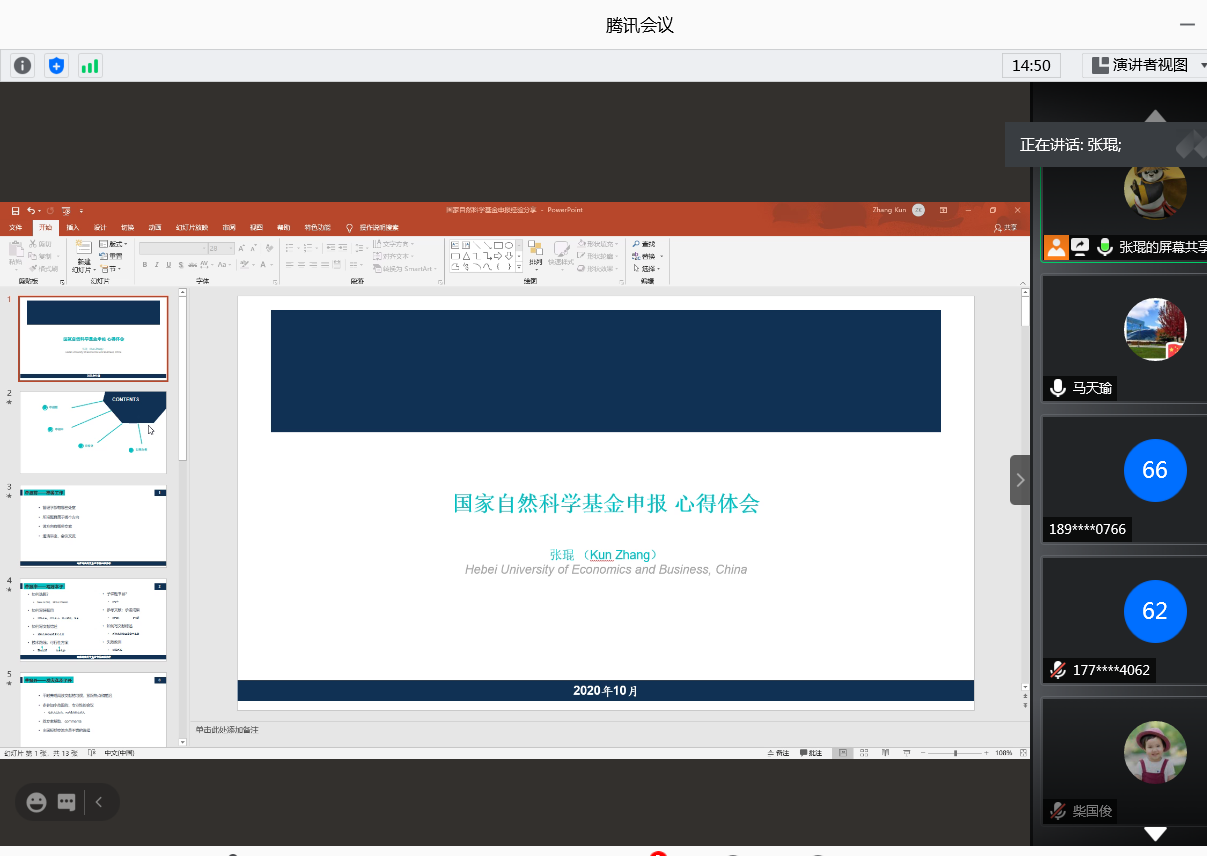Image resolution: width=1207 pixels, height=856 pixels.
Task: Click muted microphone icon for 177****4062
Action: (1057, 670)
